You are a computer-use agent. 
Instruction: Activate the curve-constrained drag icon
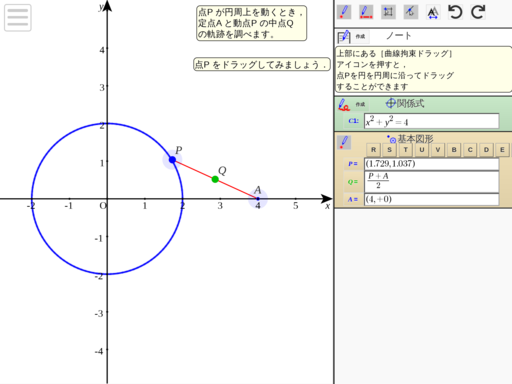tap(411, 12)
